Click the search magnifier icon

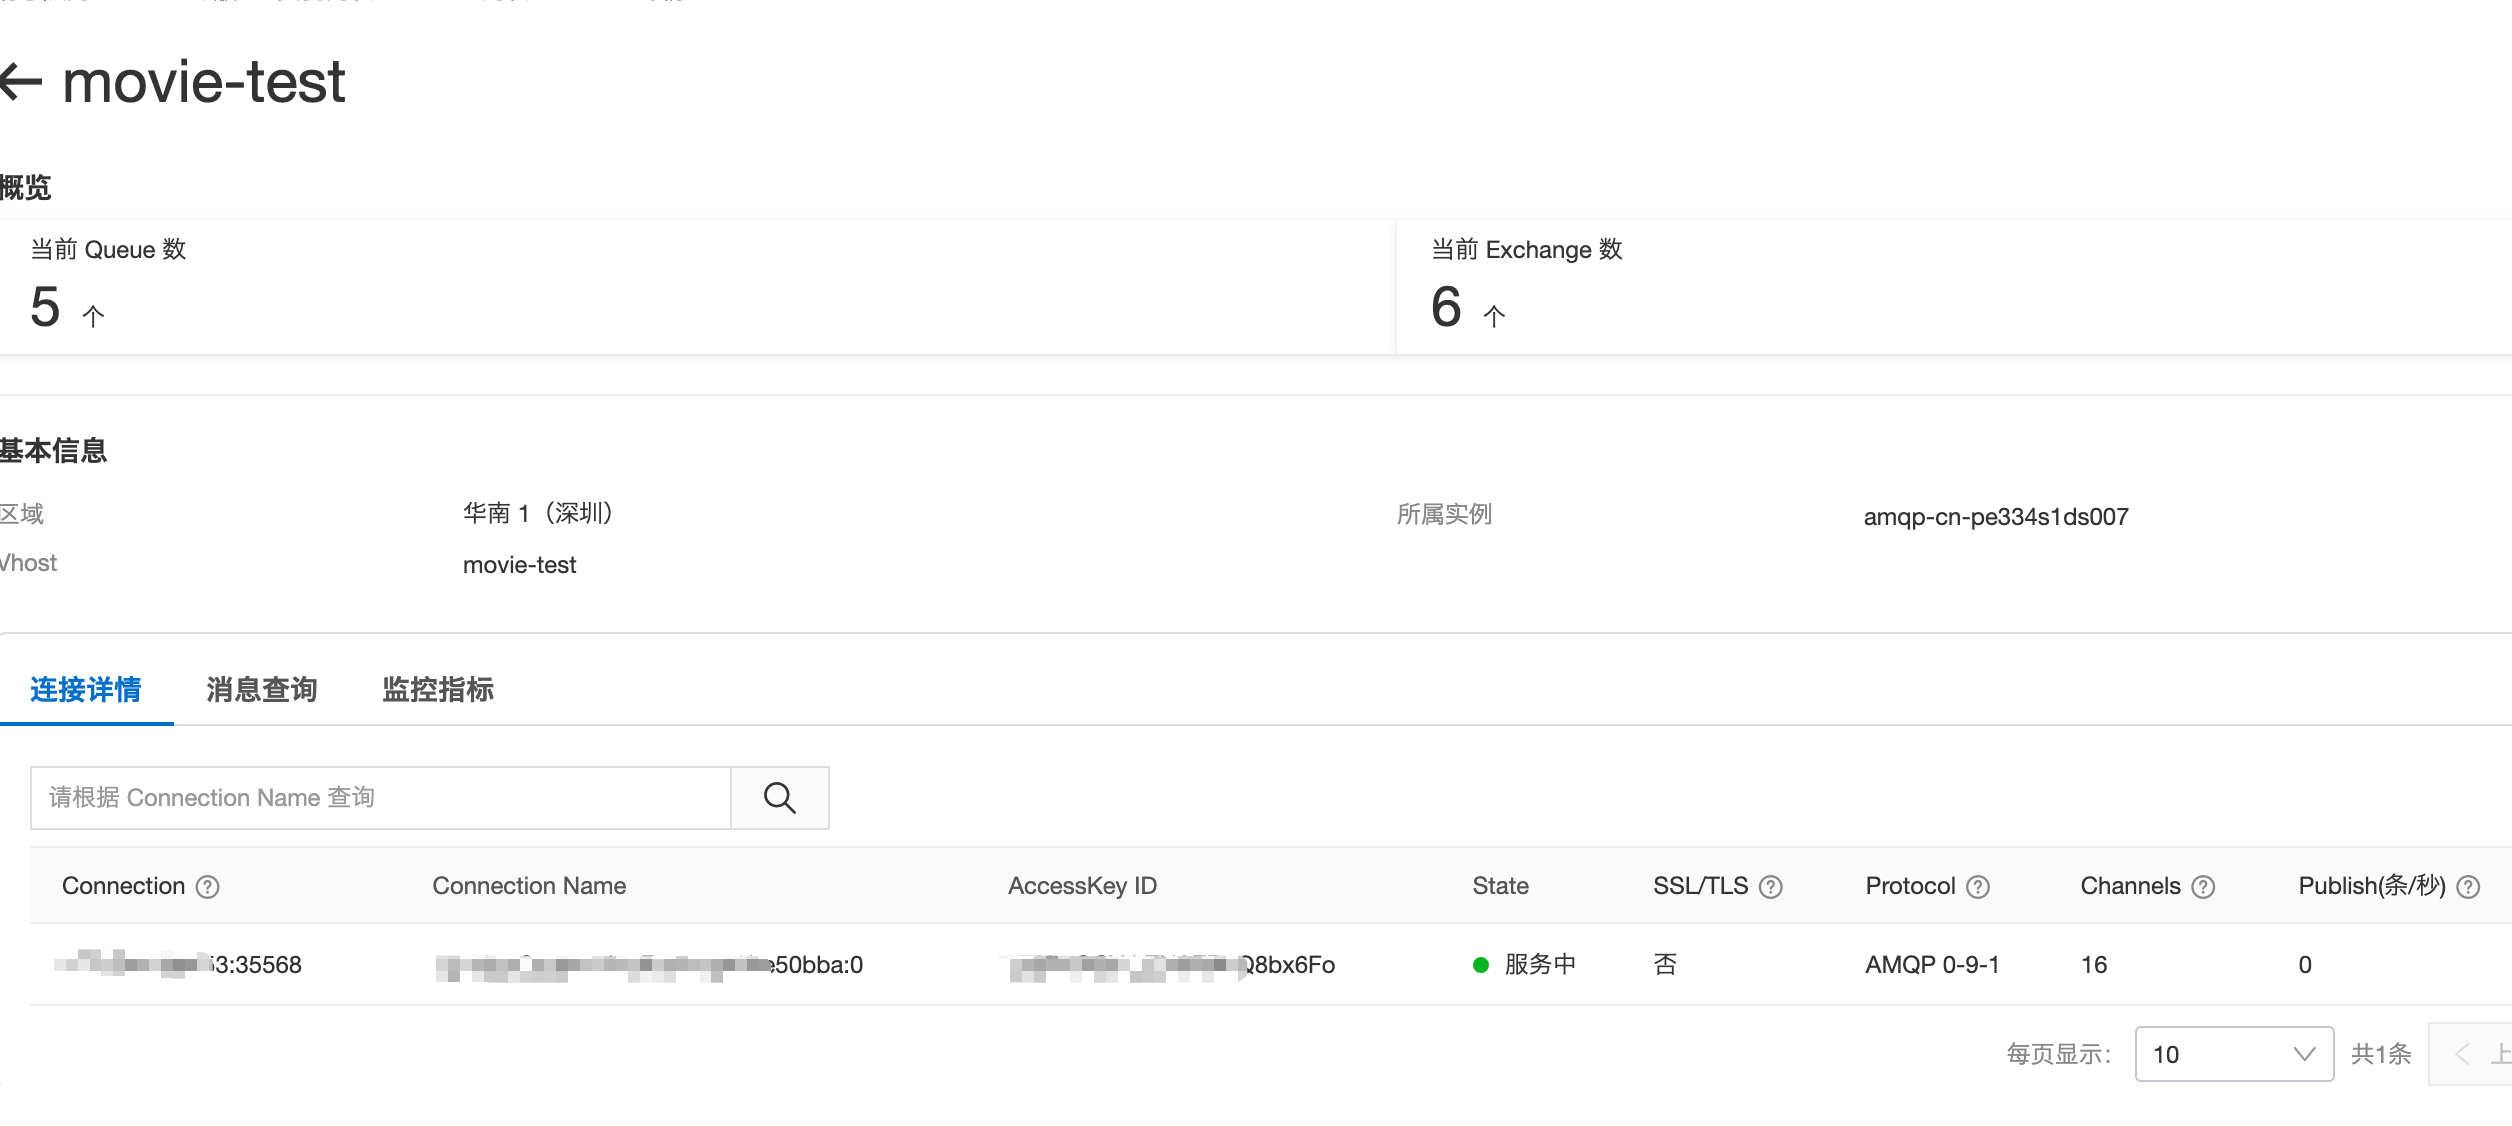(x=779, y=798)
